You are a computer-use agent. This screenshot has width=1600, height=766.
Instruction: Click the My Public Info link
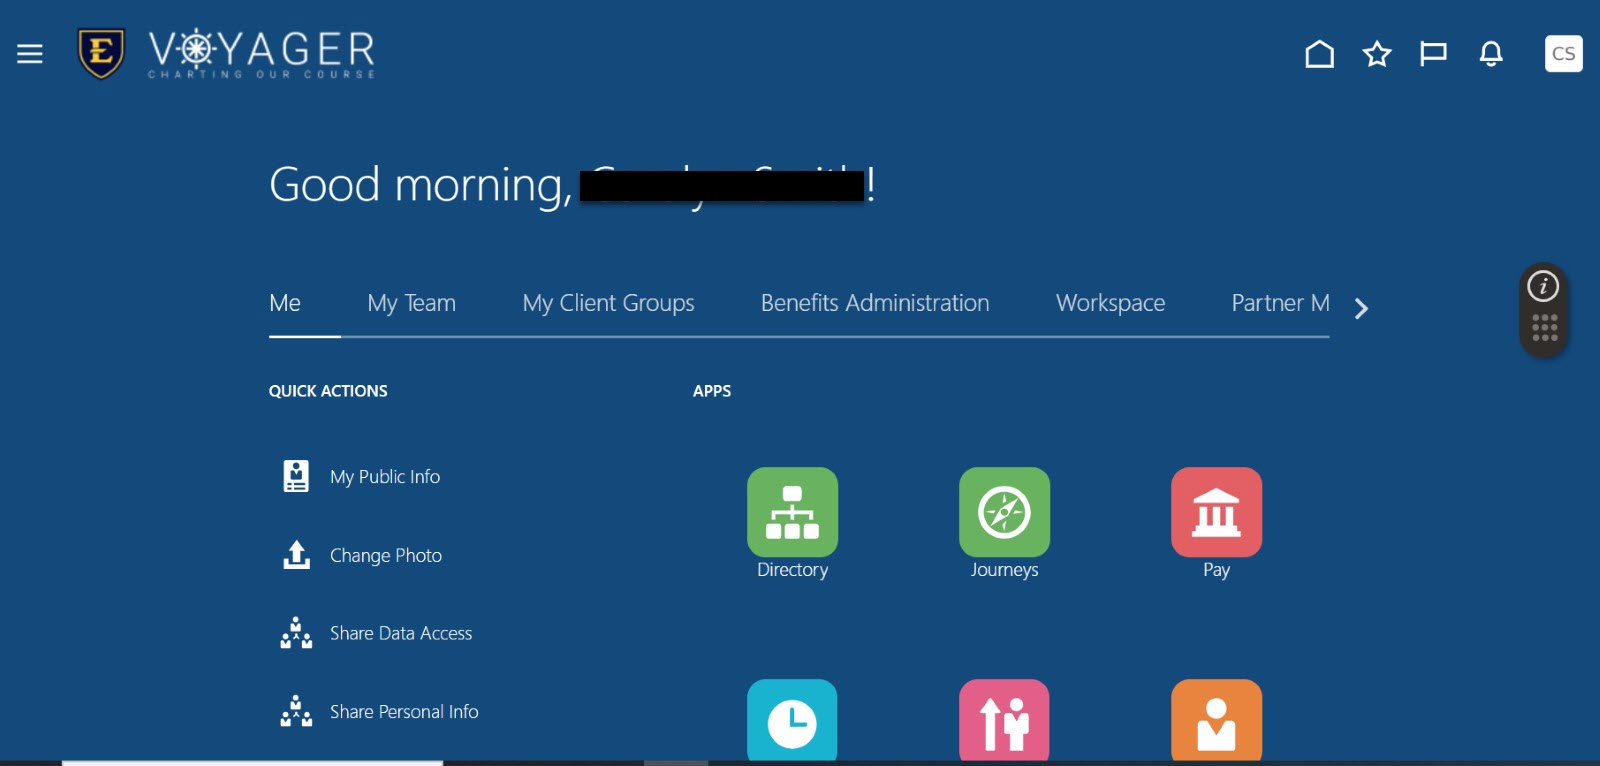click(x=385, y=477)
